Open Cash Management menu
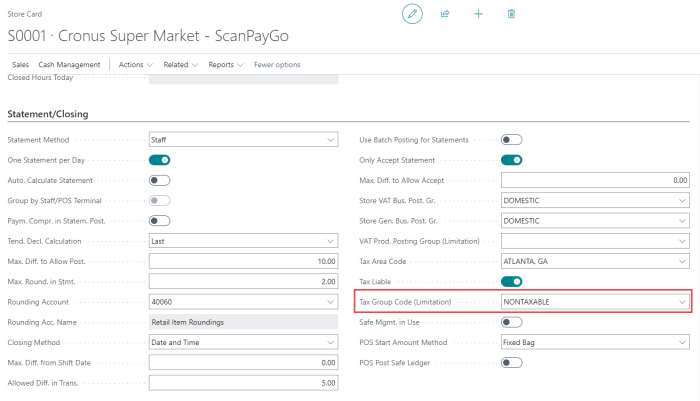 [x=69, y=65]
